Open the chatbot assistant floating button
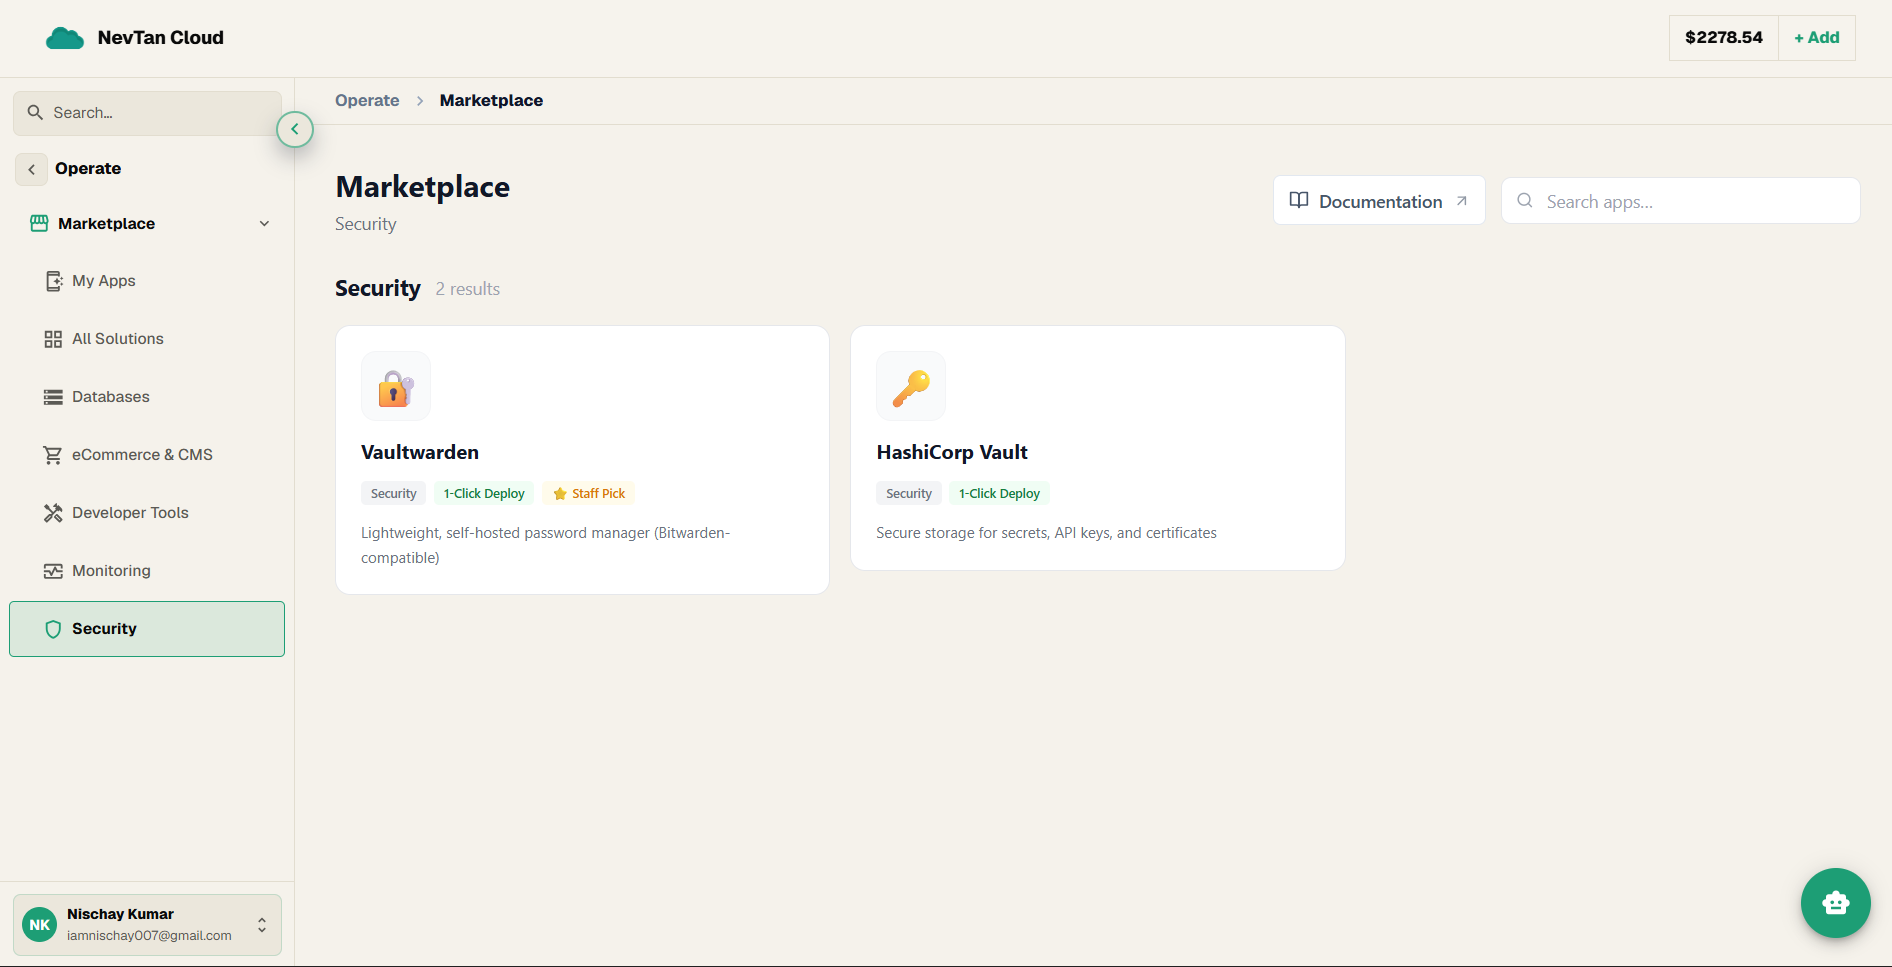Viewport: 1892px width, 967px height. [1836, 903]
